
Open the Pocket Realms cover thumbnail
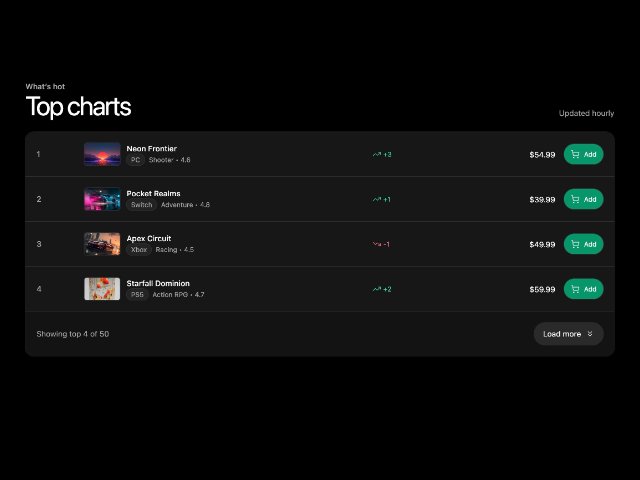coord(102,199)
